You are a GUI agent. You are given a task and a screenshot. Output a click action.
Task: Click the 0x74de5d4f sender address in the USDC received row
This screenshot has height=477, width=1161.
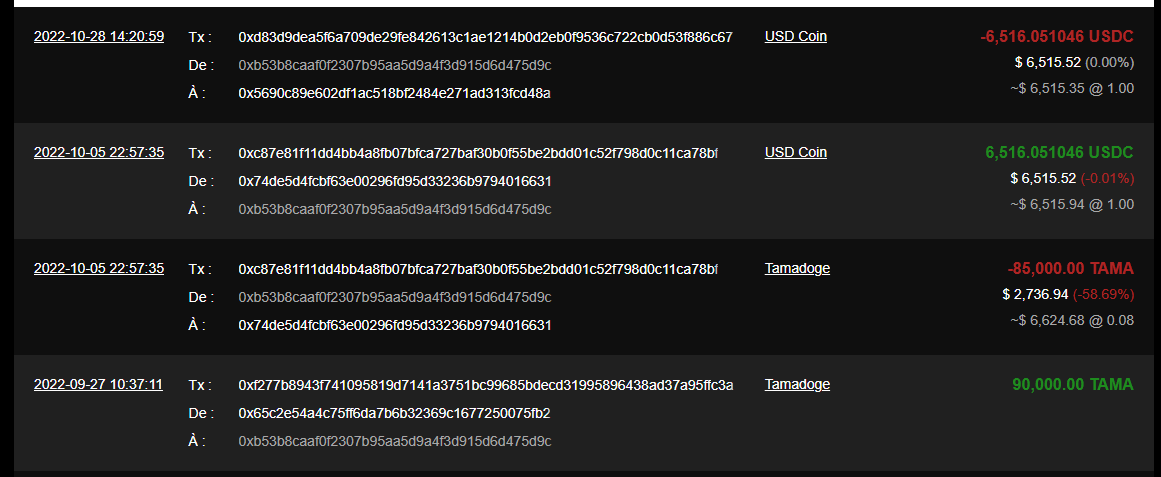(x=394, y=181)
